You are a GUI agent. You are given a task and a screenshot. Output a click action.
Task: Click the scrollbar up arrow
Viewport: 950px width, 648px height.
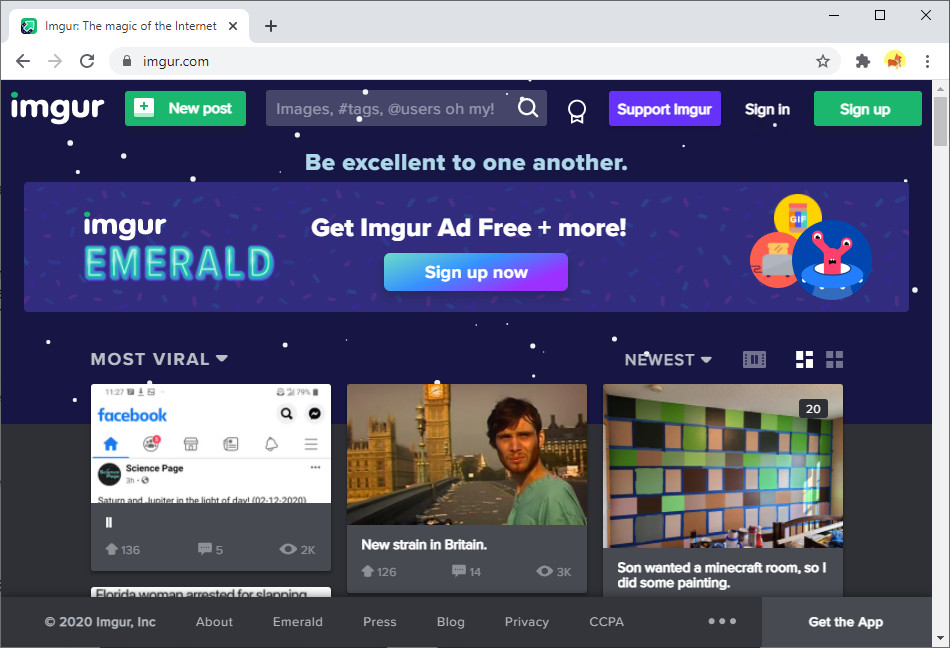coord(940,89)
